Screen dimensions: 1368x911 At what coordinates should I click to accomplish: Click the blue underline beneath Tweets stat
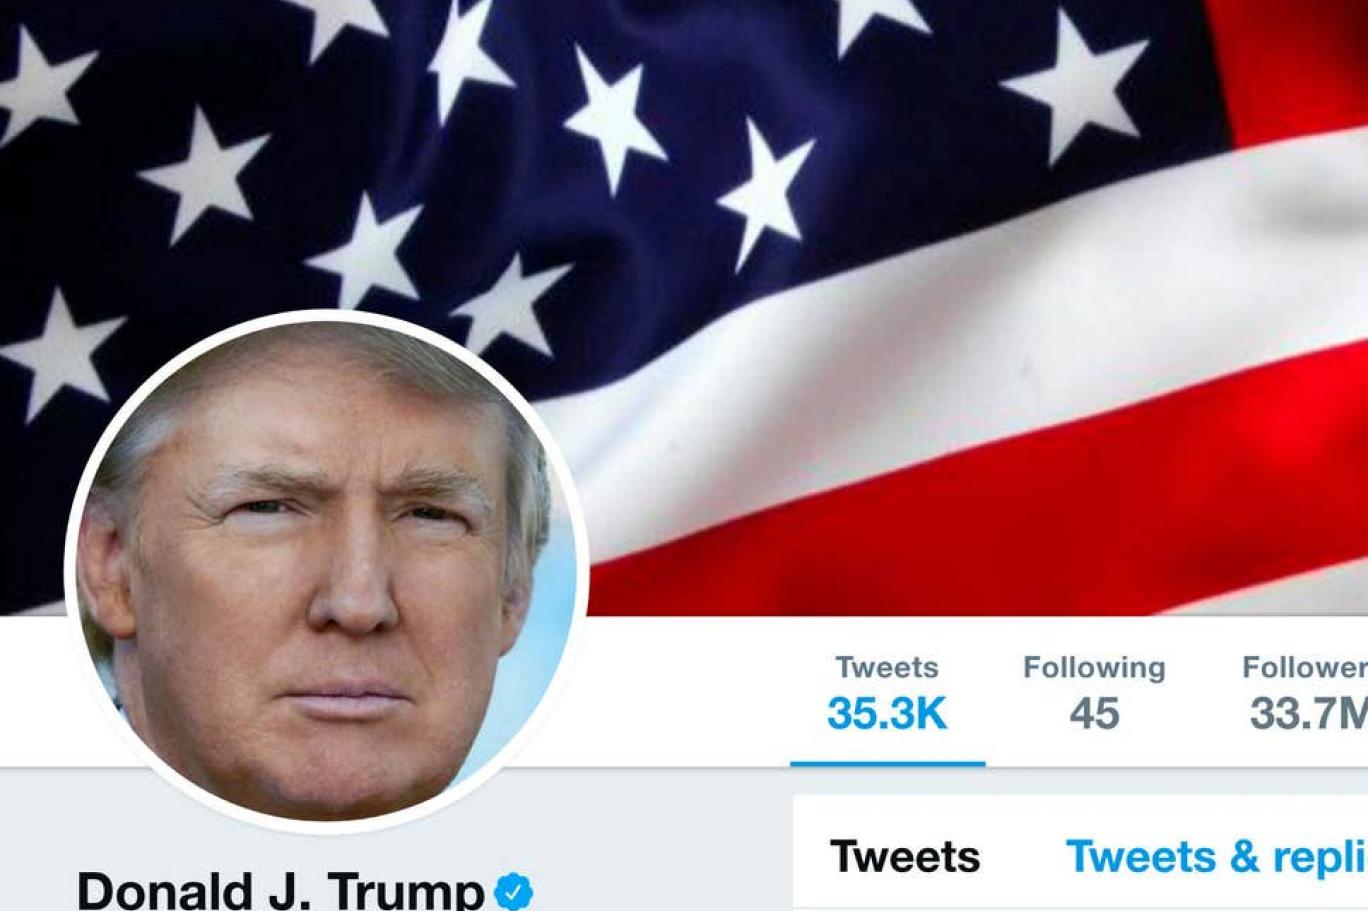[887, 763]
